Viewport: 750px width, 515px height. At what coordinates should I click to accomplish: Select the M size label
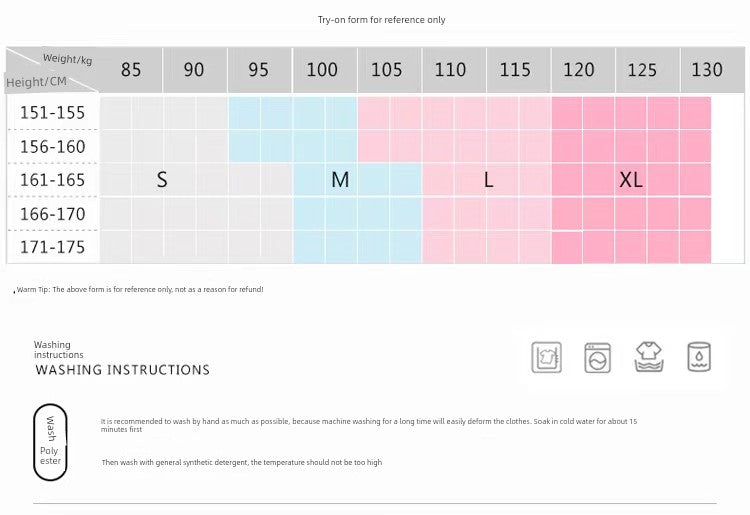click(340, 180)
